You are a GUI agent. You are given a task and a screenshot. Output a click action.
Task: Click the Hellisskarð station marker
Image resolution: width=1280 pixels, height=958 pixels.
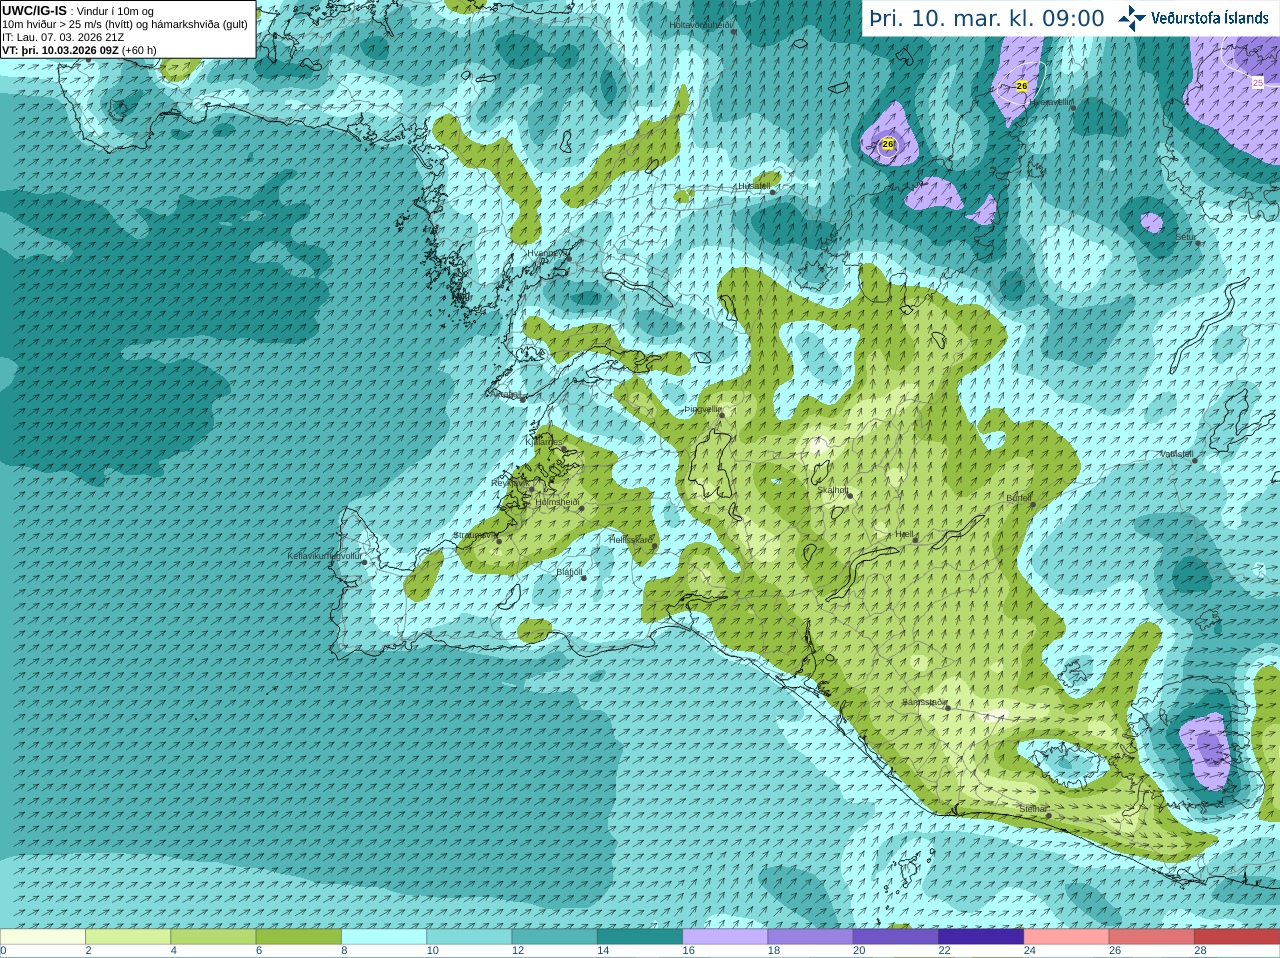tap(654, 546)
